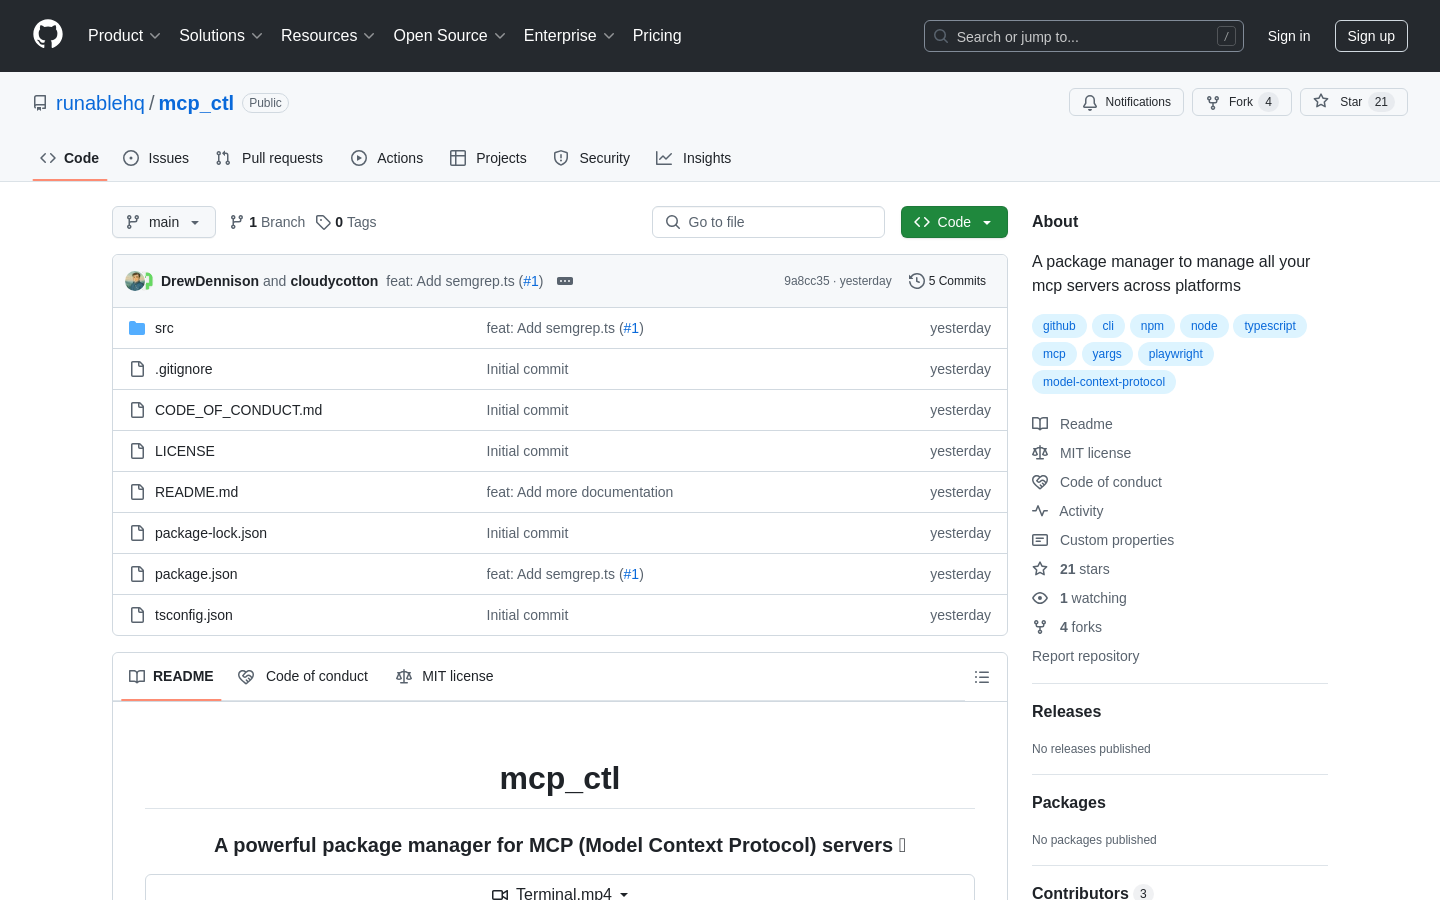The width and height of the screenshot is (1440, 900).
Task: Expand the commit message ellipsis icon
Action: [565, 281]
